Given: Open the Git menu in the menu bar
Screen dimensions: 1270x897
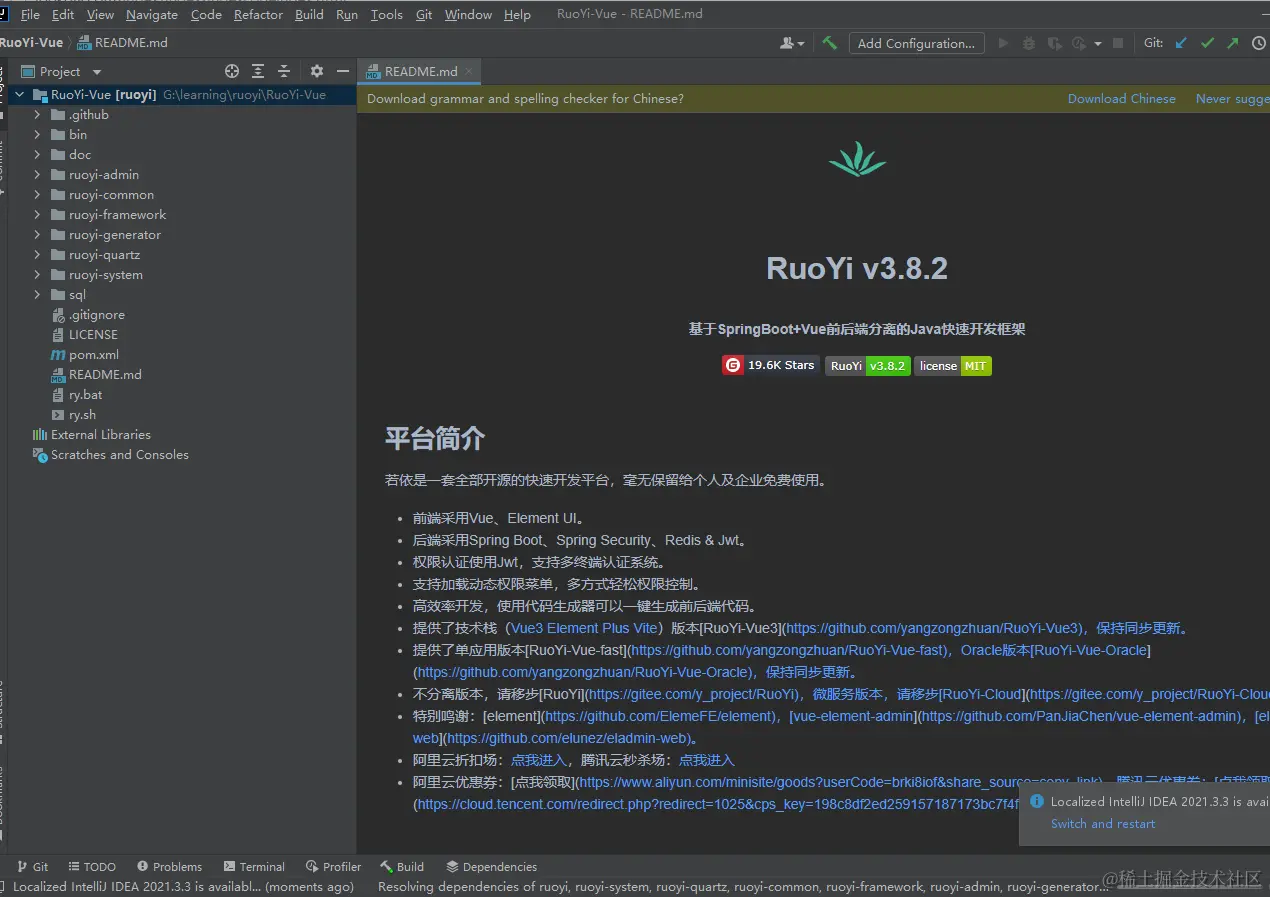Looking at the screenshot, I should tap(423, 14).
